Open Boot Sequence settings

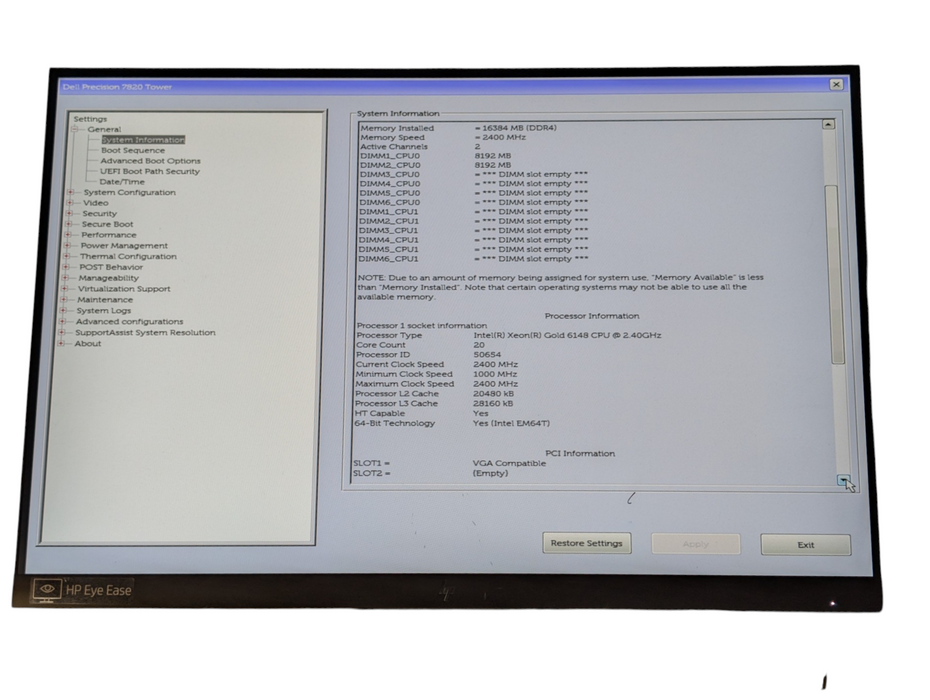coord(133,151)
